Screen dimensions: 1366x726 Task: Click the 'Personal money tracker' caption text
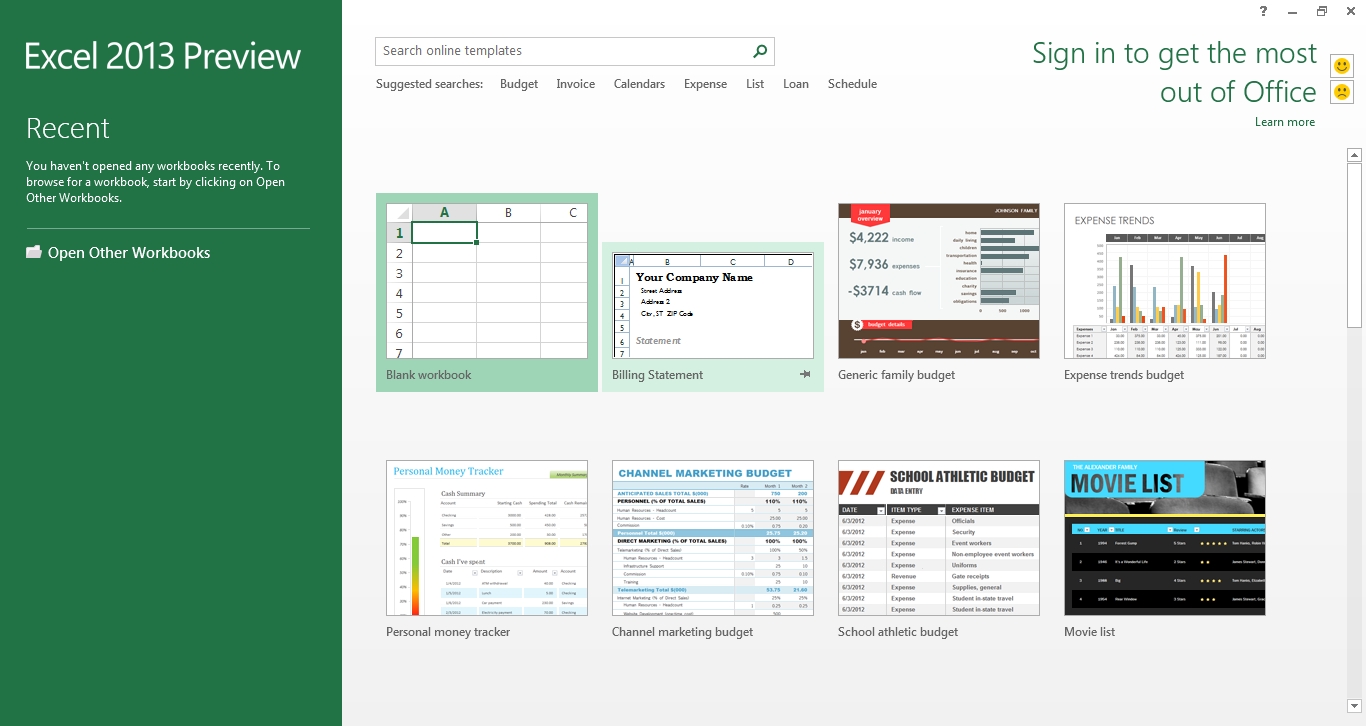[x=448, y=632]
